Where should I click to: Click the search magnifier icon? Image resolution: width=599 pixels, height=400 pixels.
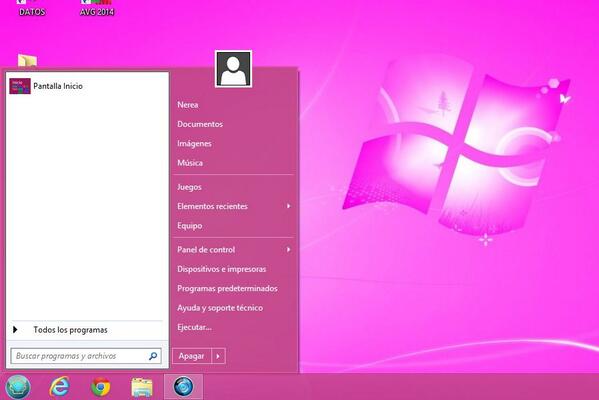[153, 356]
